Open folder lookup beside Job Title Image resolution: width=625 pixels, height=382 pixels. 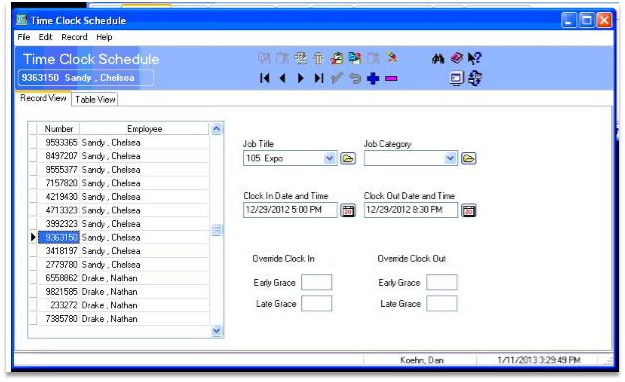coord(348,158)
